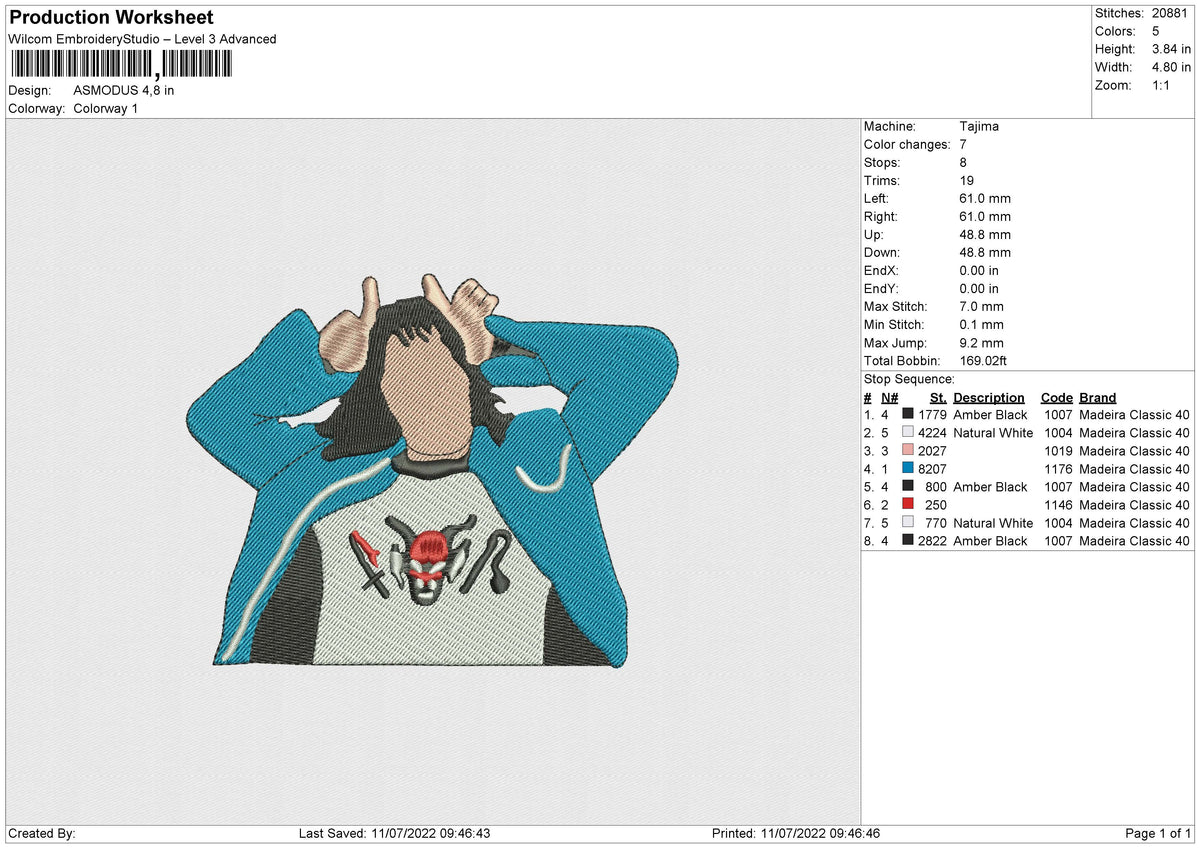Click thread code 1146
The width and height of the screenshot is (1200, 848).
pos(1059,505)
